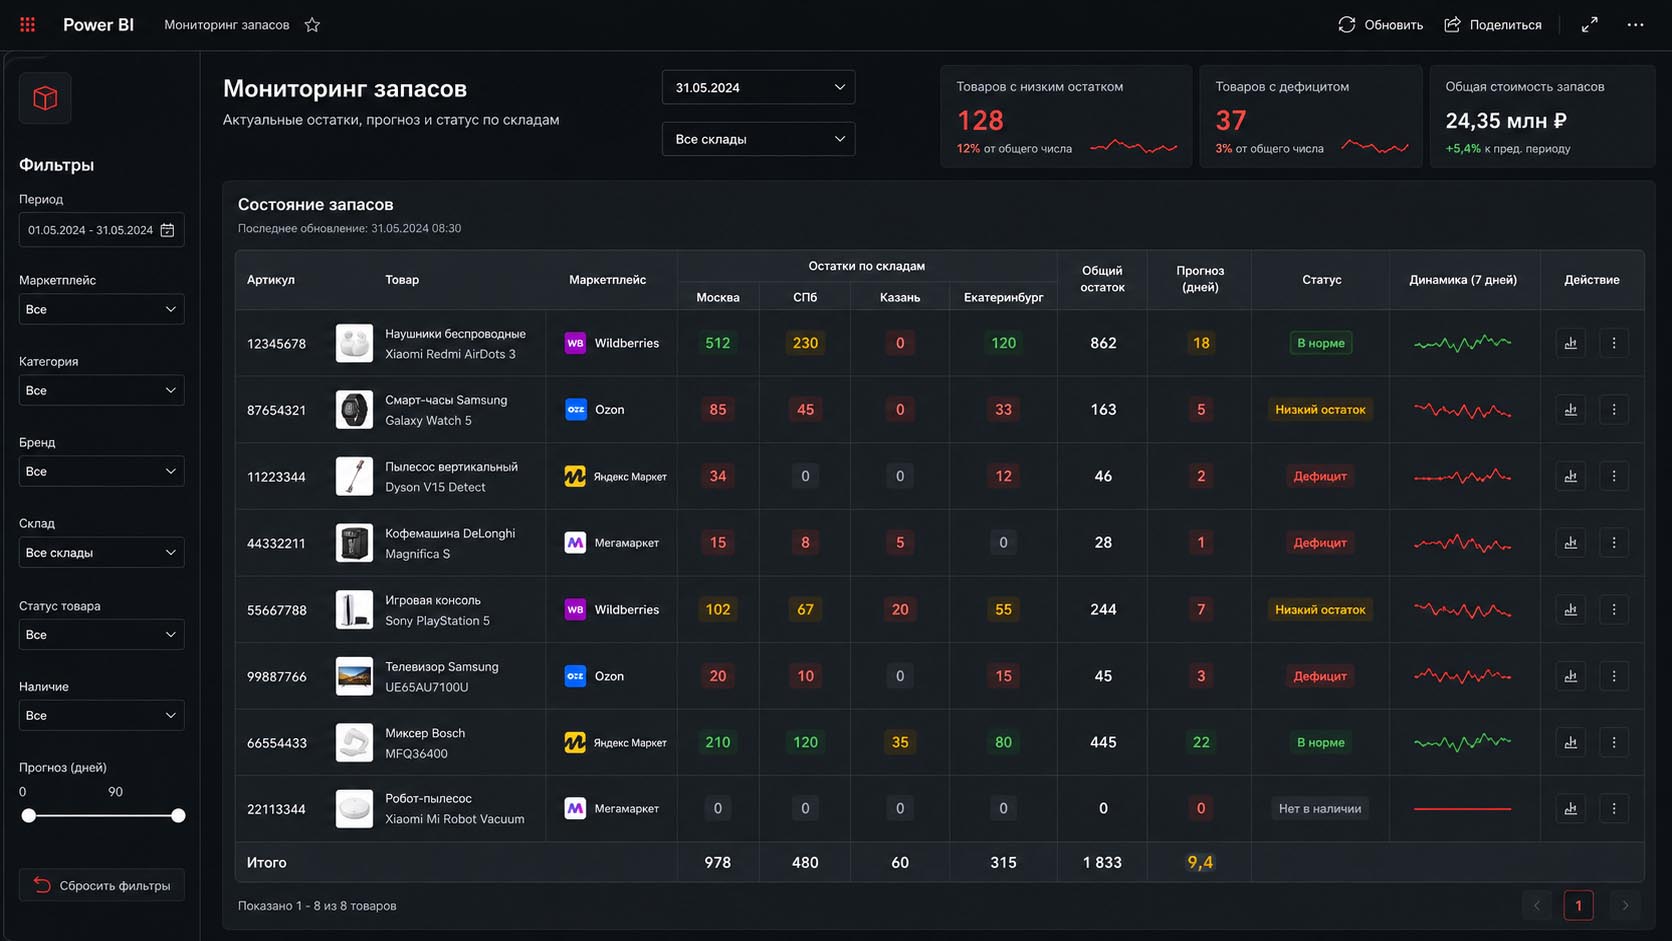Open row menu for Sony PlayStation 5

pos(1614,609)
